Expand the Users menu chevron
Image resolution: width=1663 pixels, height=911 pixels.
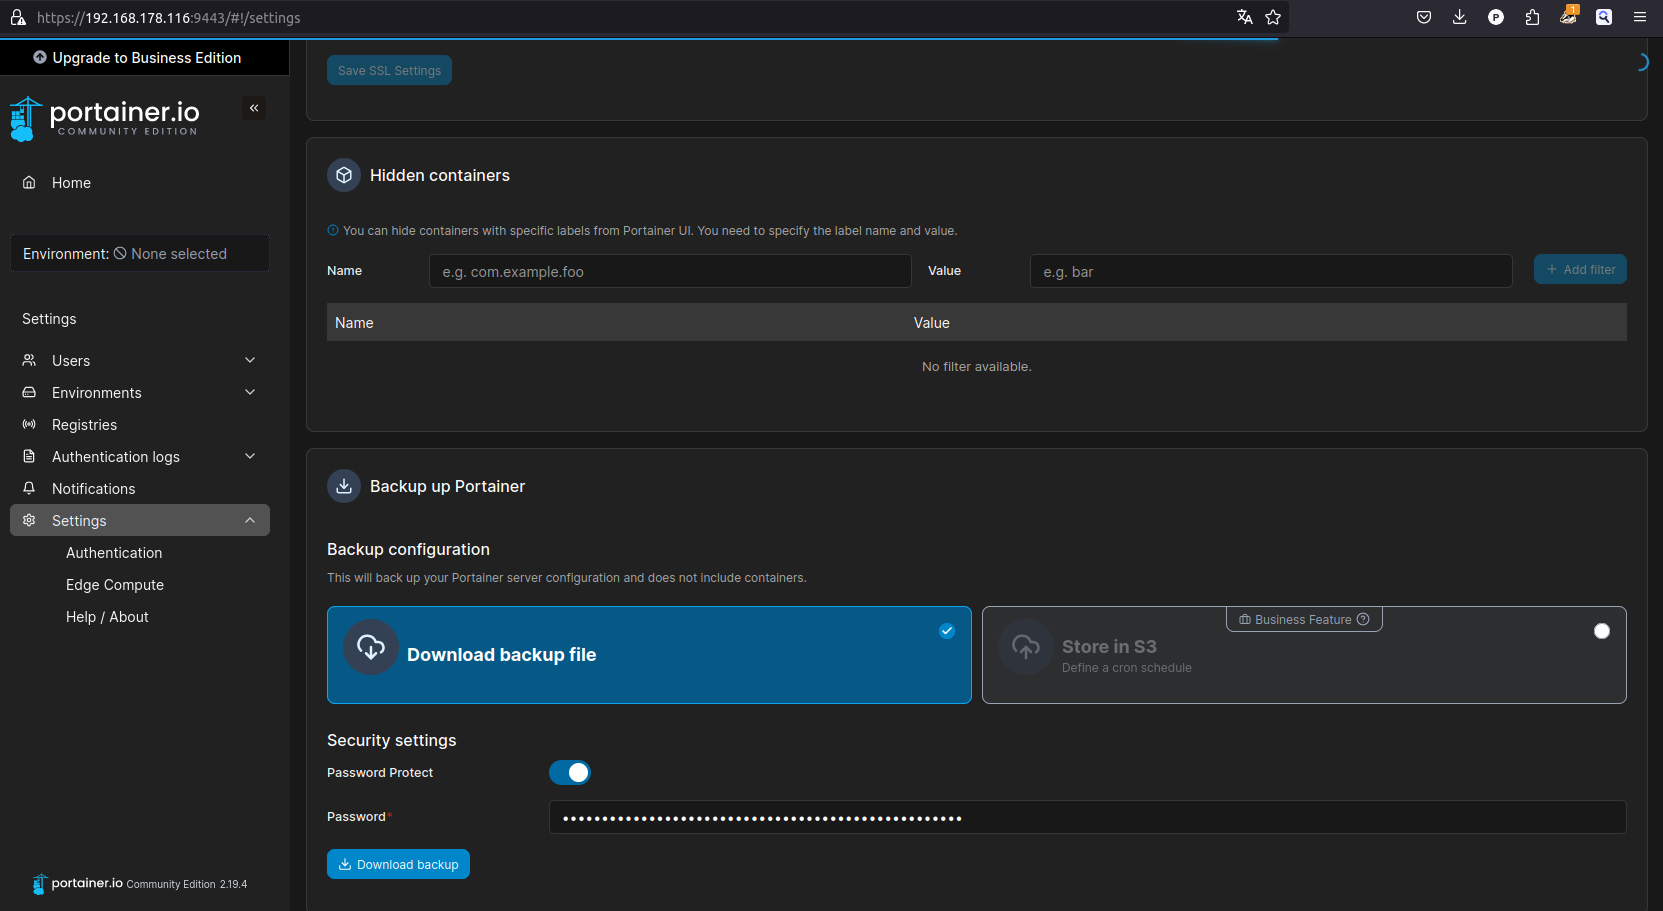click(x=250, y=360)
